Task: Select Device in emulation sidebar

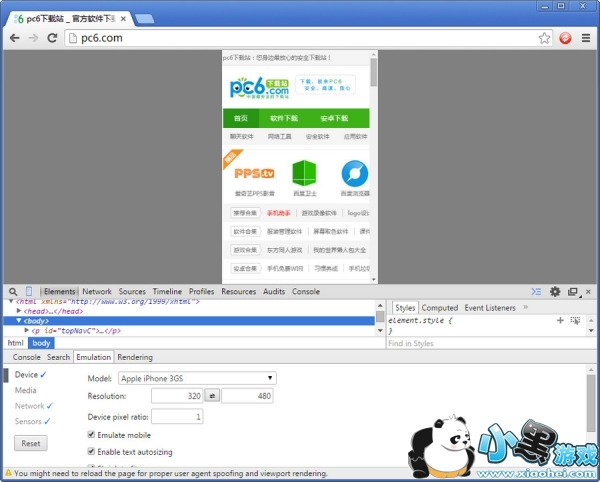Action: tap(26, 375)
